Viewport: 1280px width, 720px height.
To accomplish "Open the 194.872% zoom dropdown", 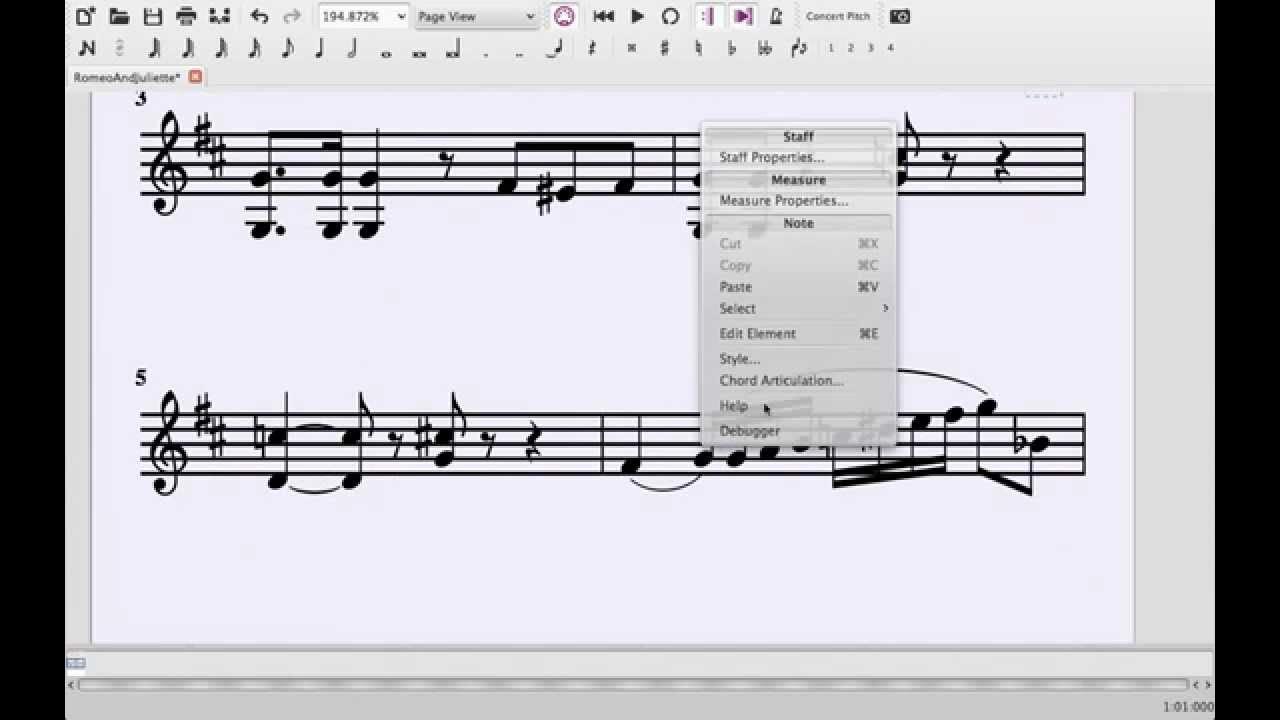I will [x=364, y=16].
